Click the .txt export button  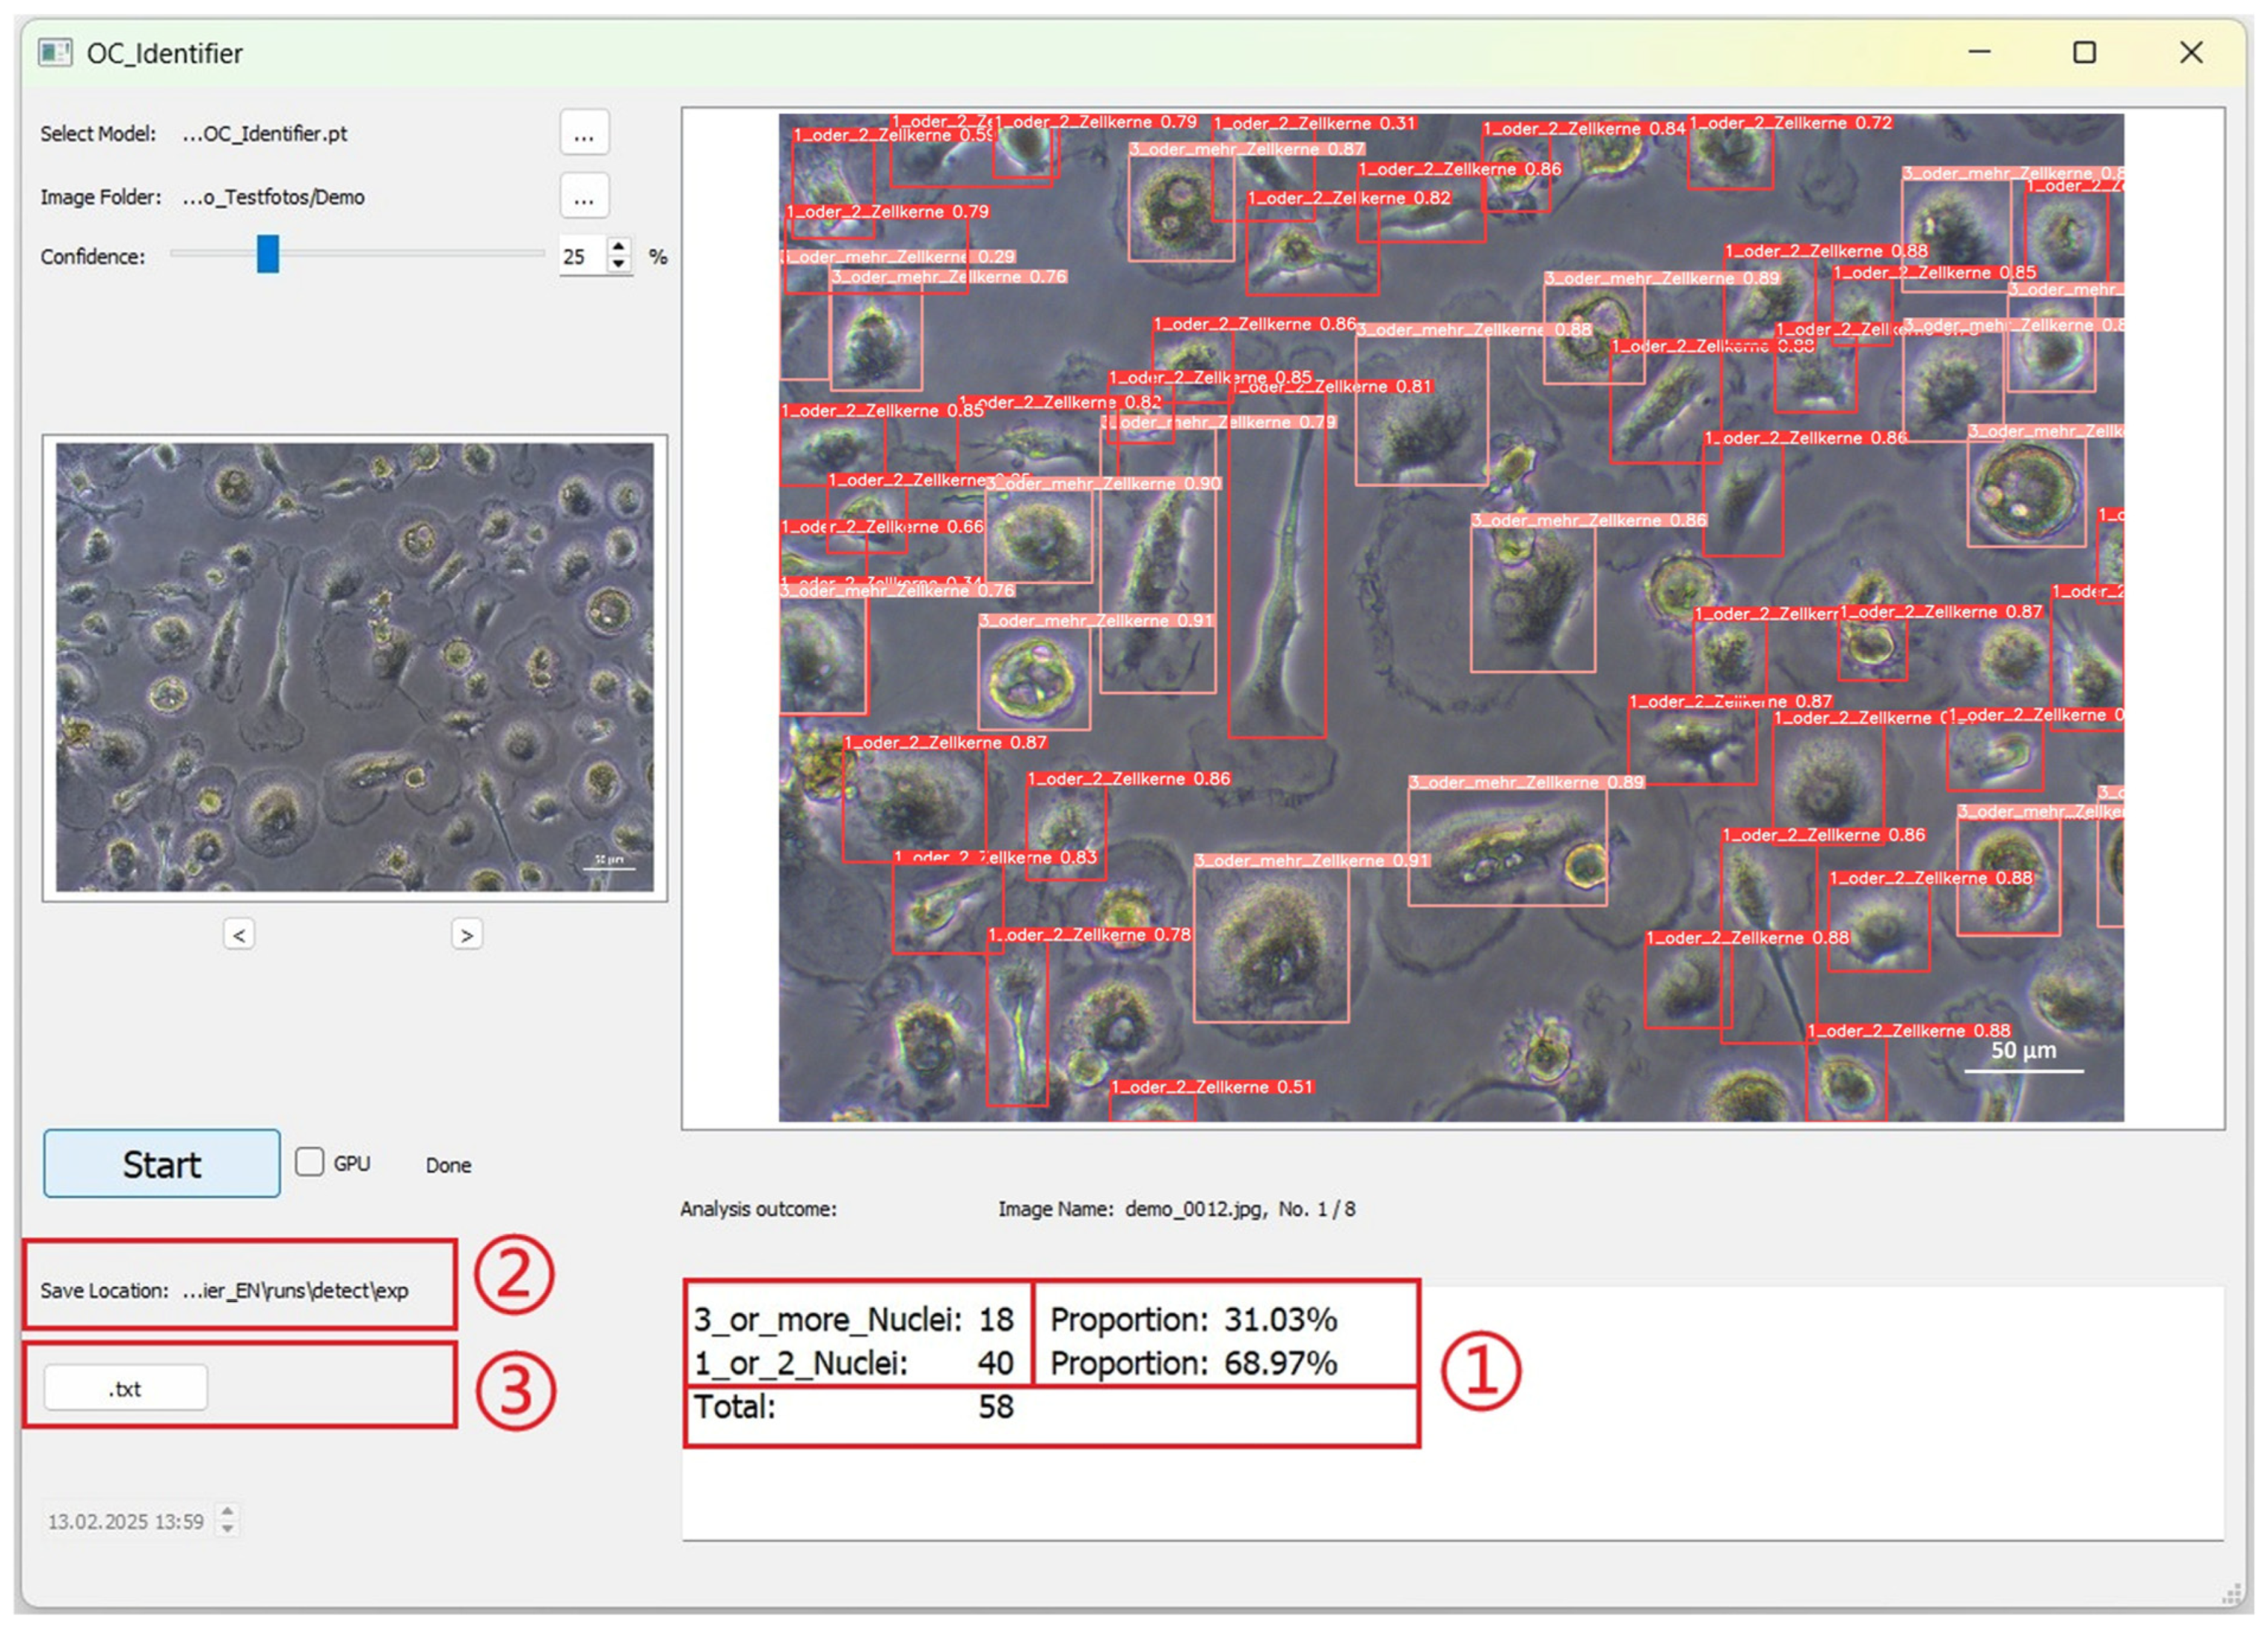tap(126, 1389)
